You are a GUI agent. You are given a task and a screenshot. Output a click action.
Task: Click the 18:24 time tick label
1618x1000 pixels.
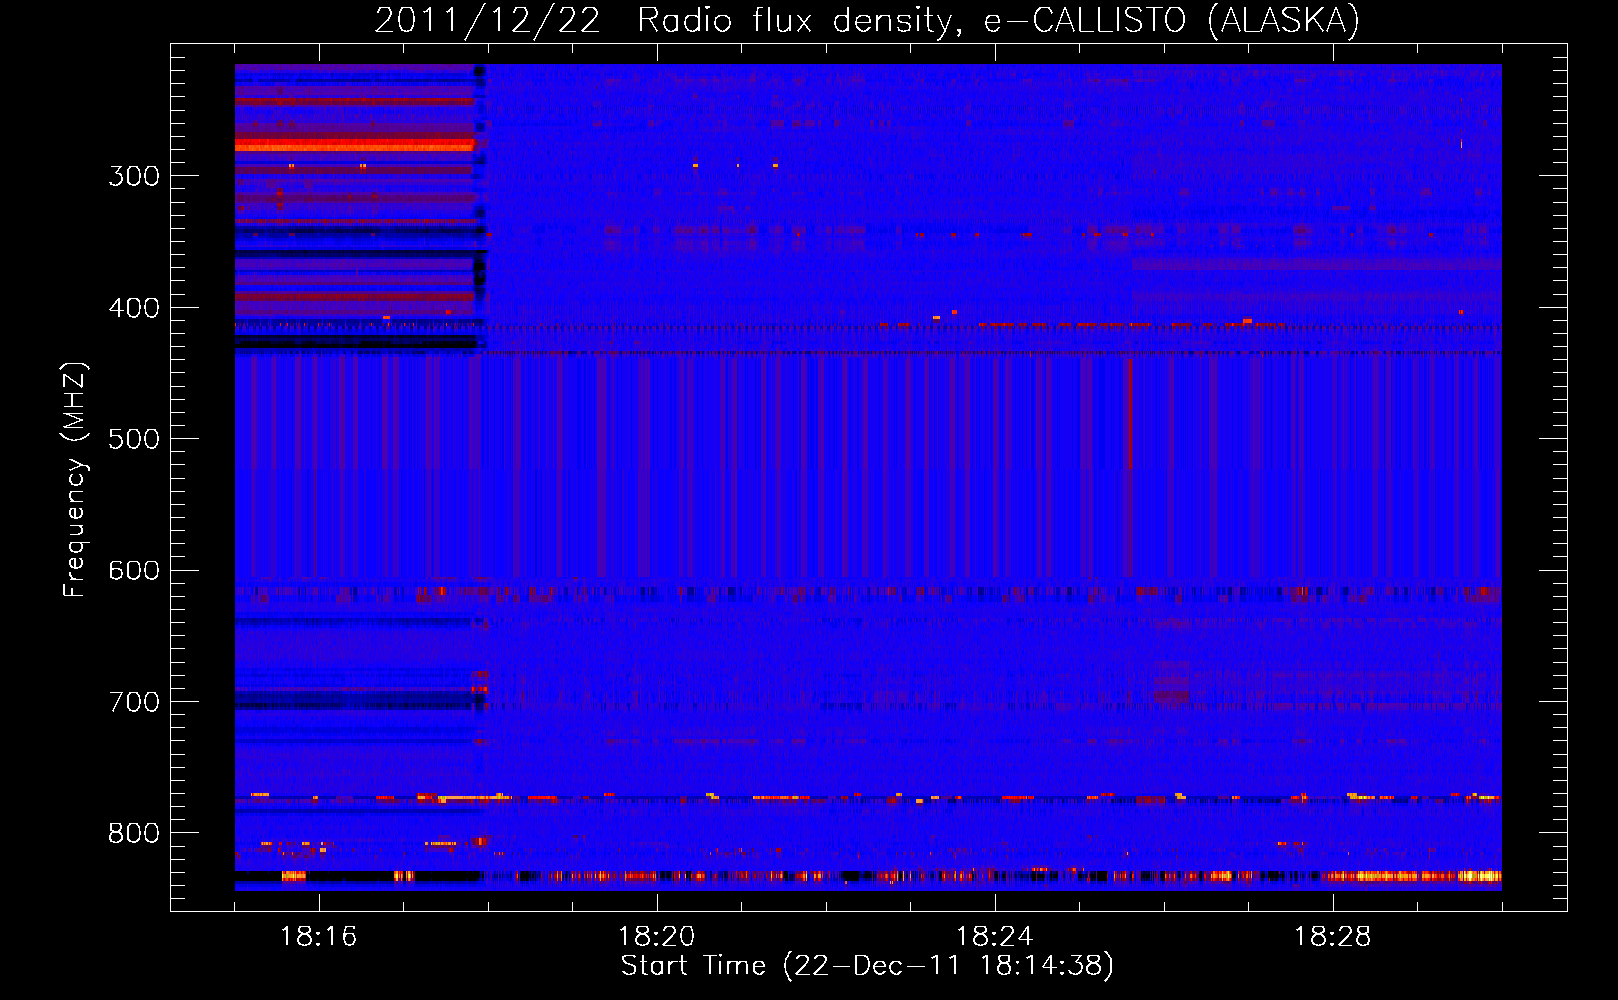point(995,937)
